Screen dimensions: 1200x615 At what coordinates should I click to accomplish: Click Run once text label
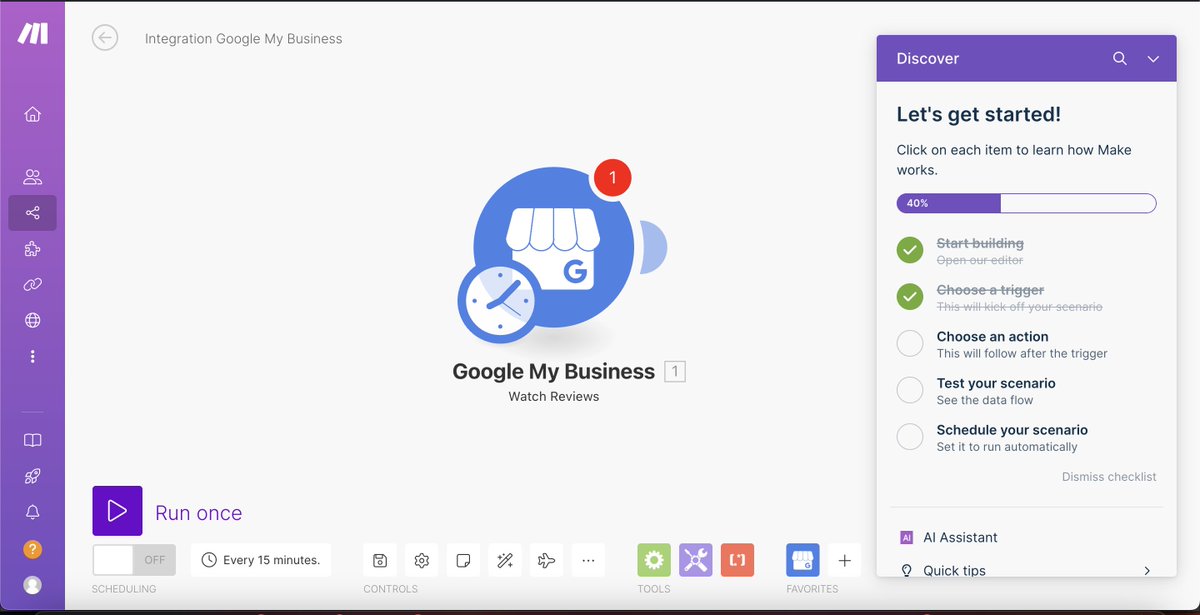(x=198, y=513)
